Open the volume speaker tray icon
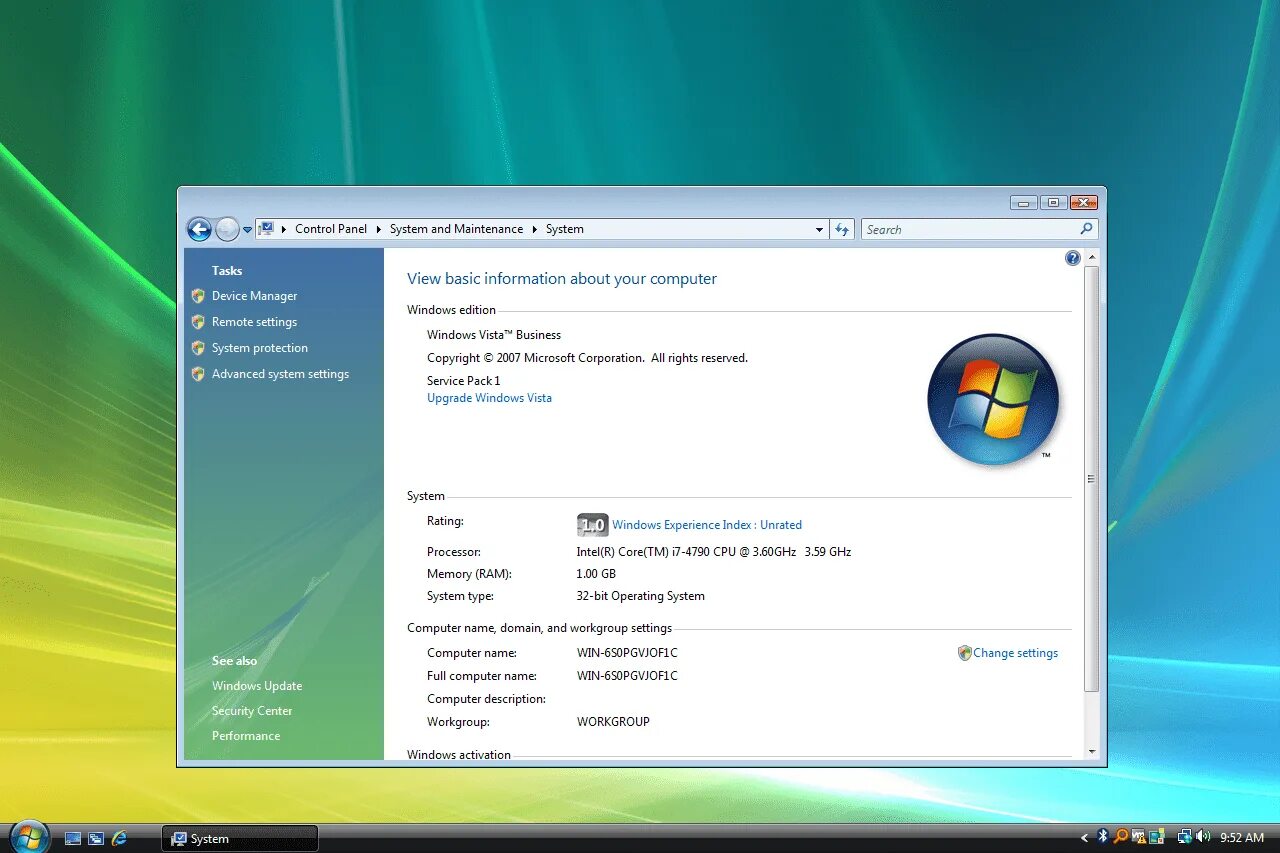Viewport: 1280px width, 853px height. (x=1203, y=837)
